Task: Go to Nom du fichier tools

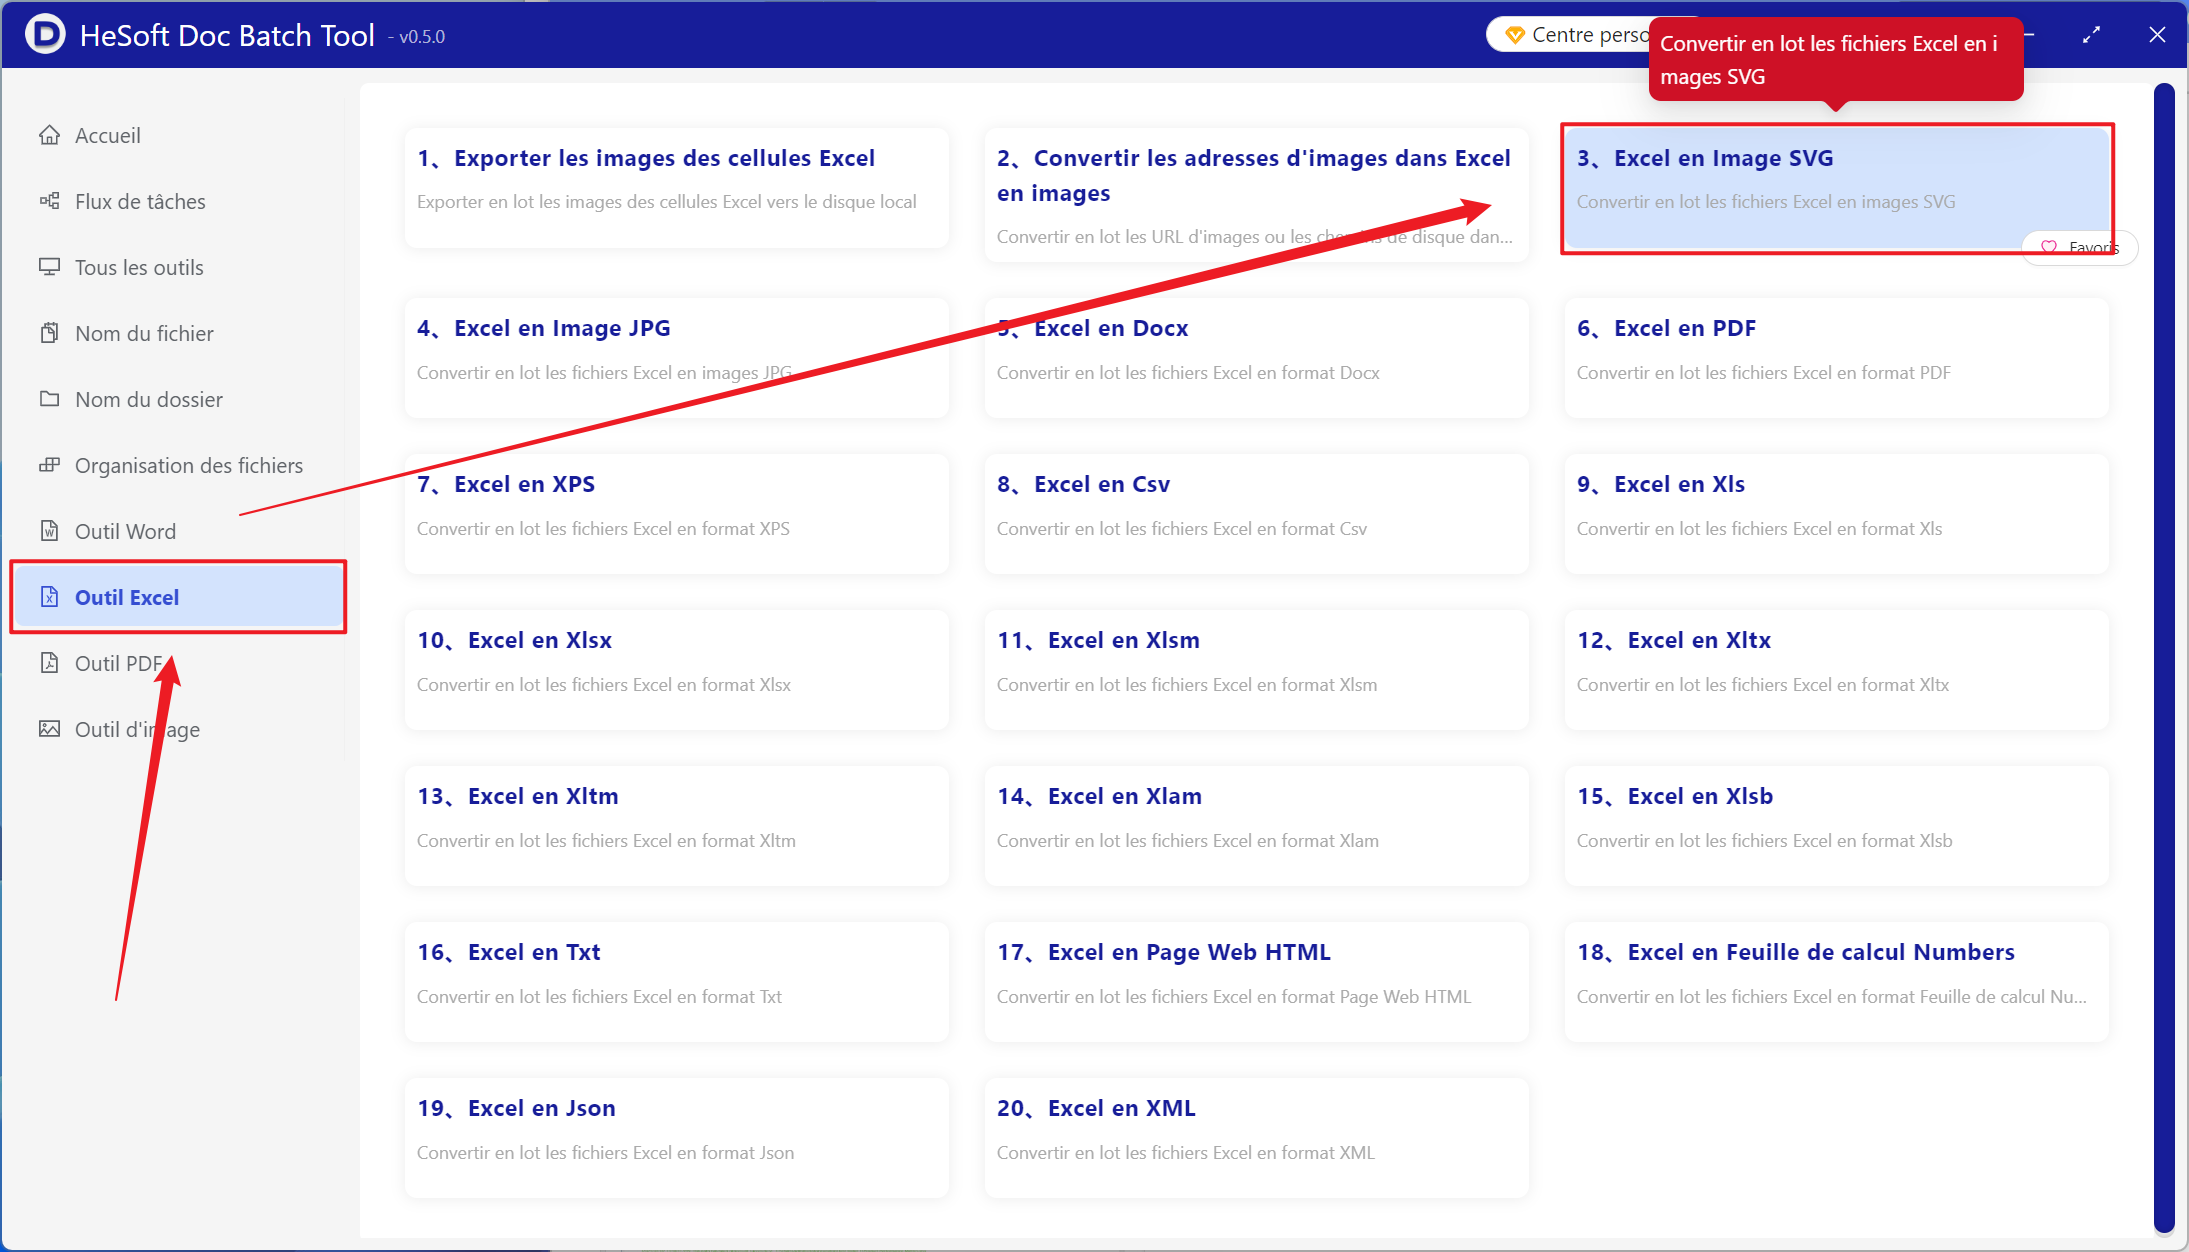Action: (178, 333)
